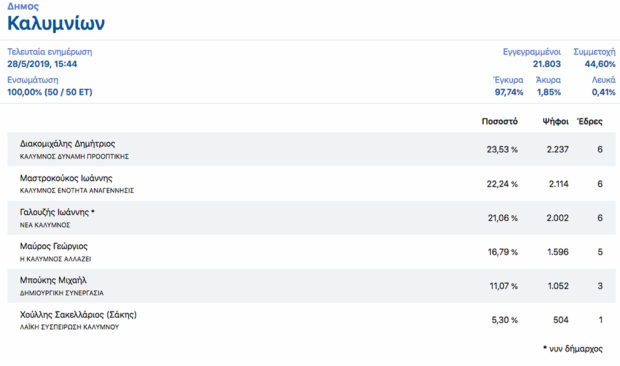Select the Γαλουζής Ιωάννης candidate row
Image resolution: width=620 pixels, height=366 pixels.
pyautogui.click(x=311, y=218)
